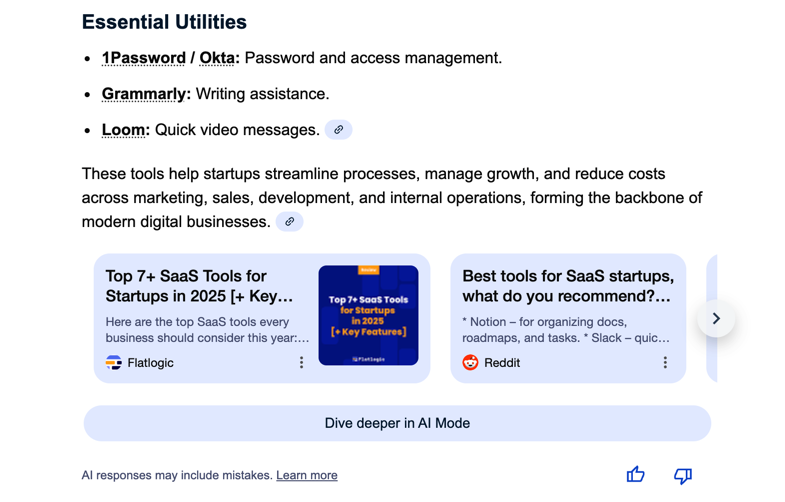This screenshot has width=785, height=502.
Task: Give the AI response a thumbs down
Action: [x=682, y=475]
